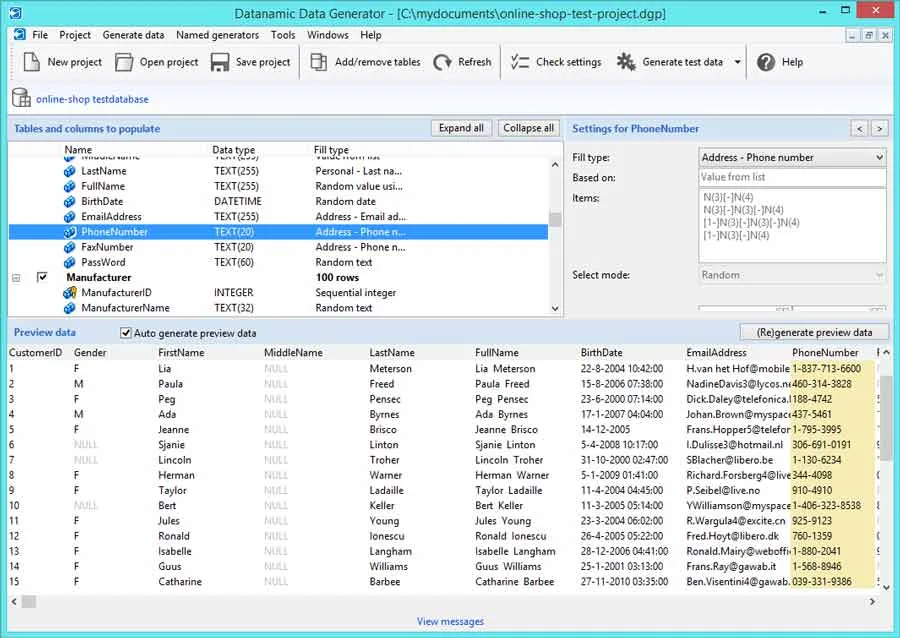Open the Help menu
Screen dimensions: 900x638
tap(371, 35)
